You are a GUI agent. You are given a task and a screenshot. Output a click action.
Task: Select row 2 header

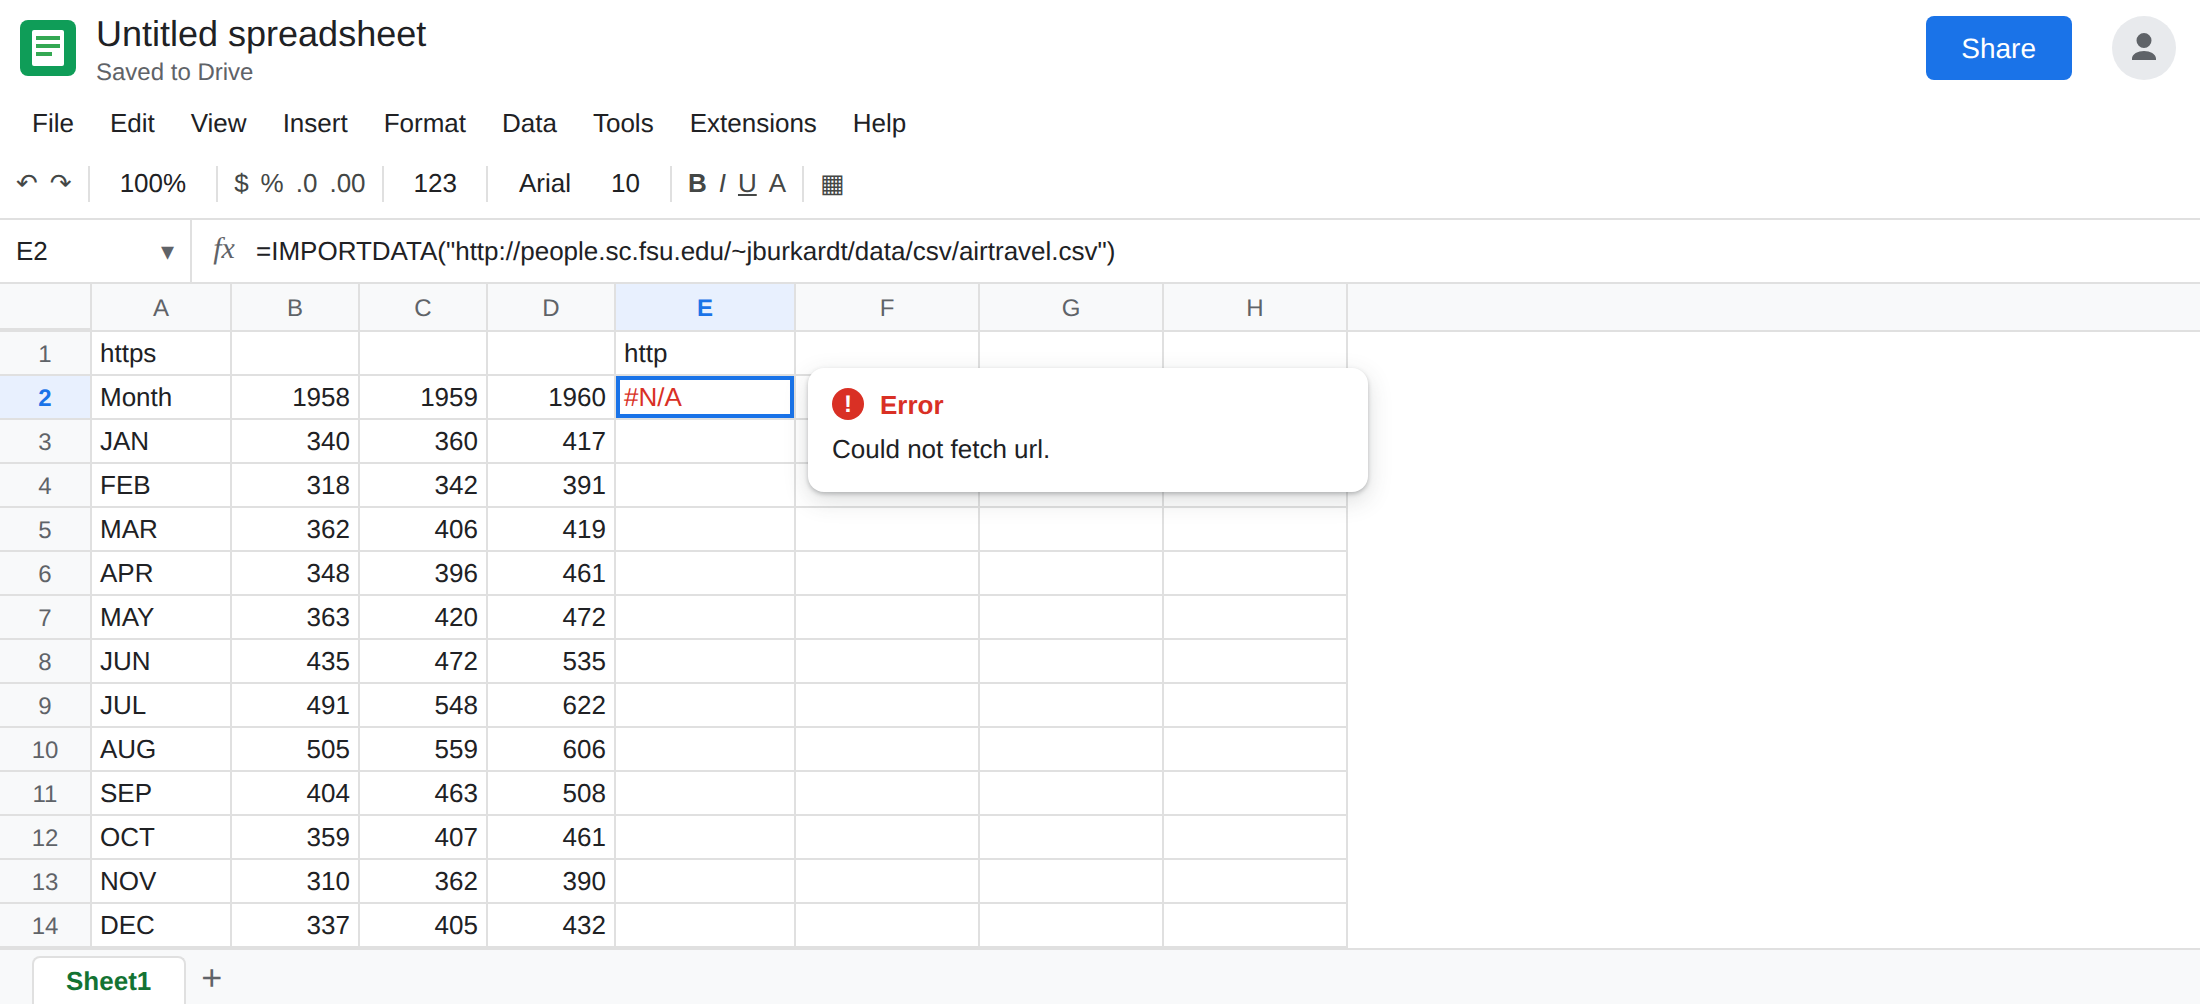[x=45, y=397]
